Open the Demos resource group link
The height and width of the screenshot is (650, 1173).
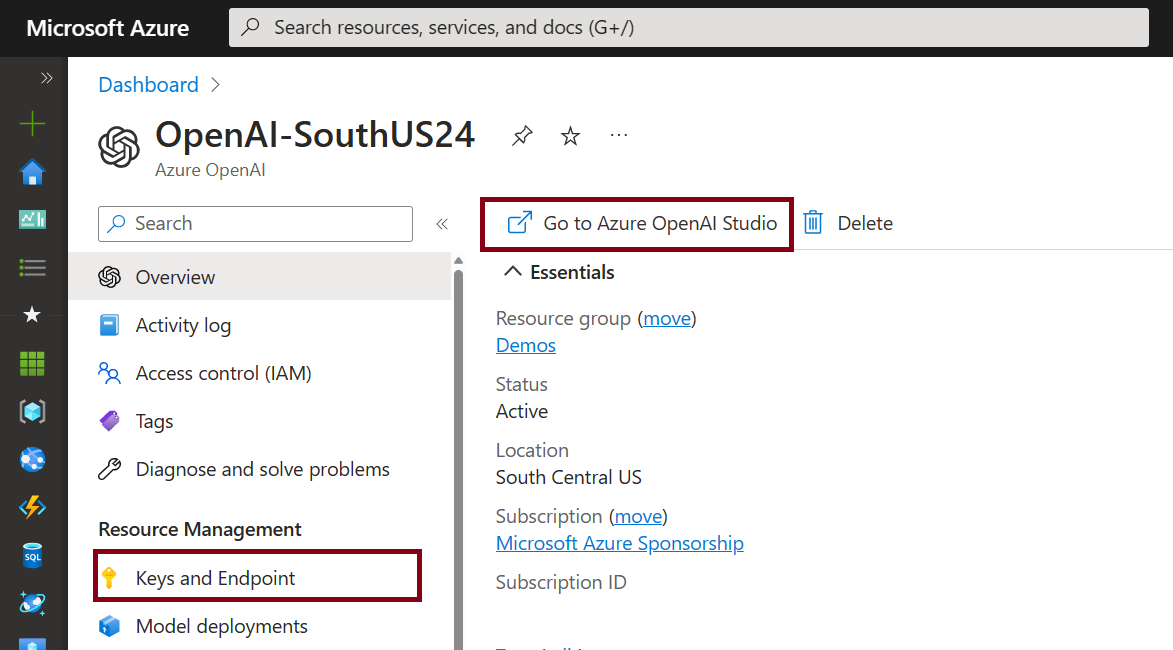[525, 345]
